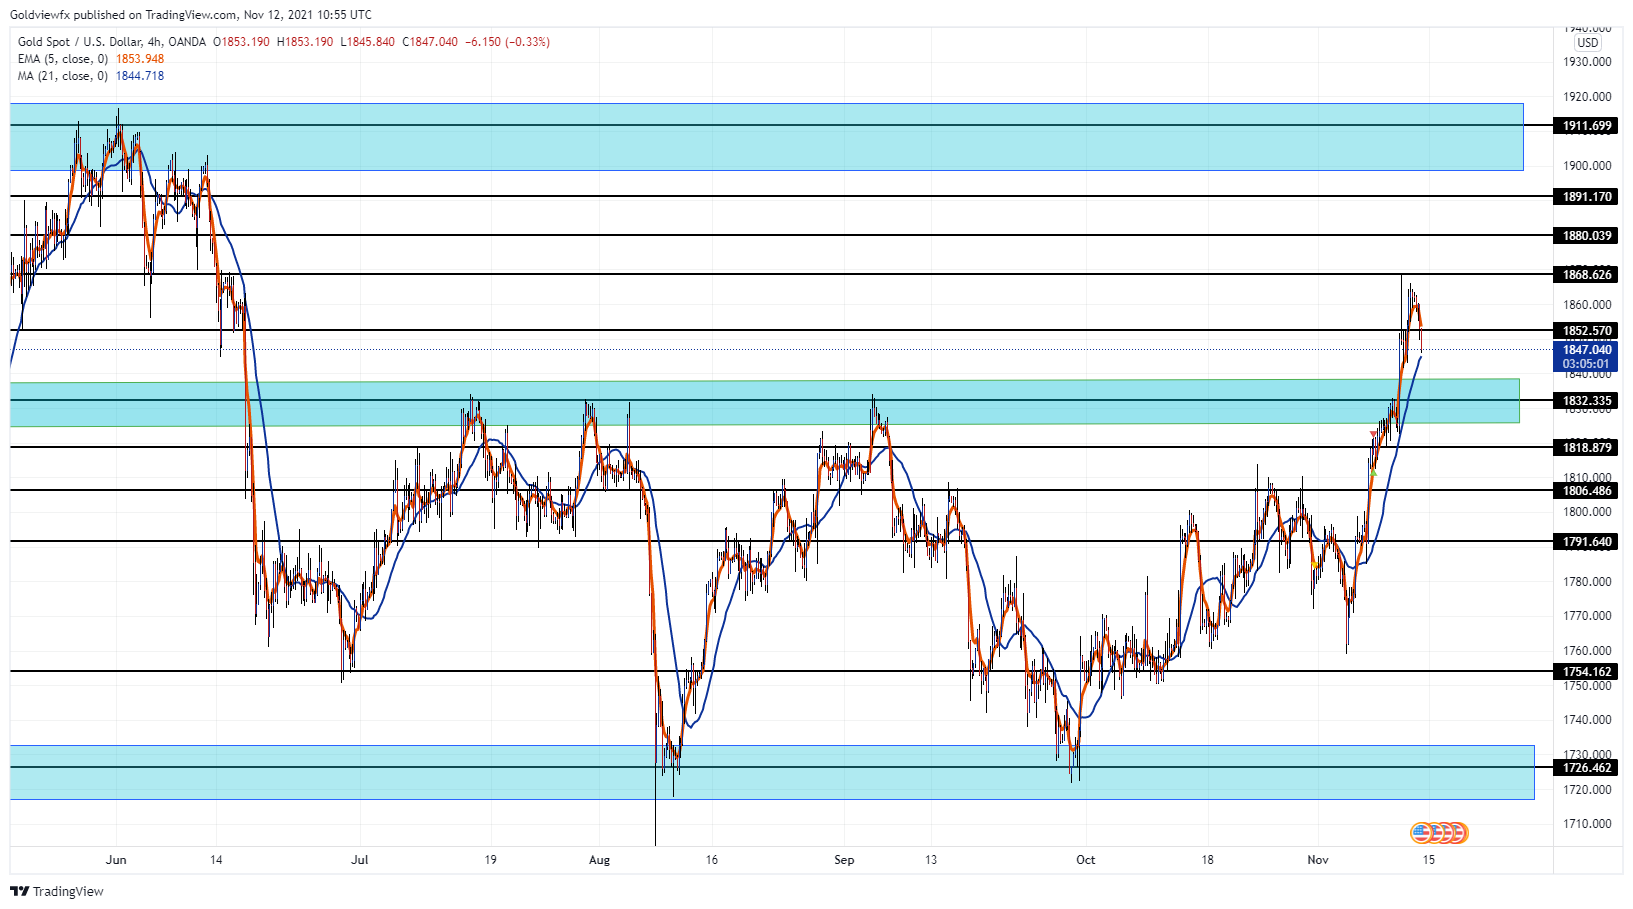The height and width of the screenshot is (909, 1633).
Task: Click the MA value 1844.718
Action: (140, 76)
